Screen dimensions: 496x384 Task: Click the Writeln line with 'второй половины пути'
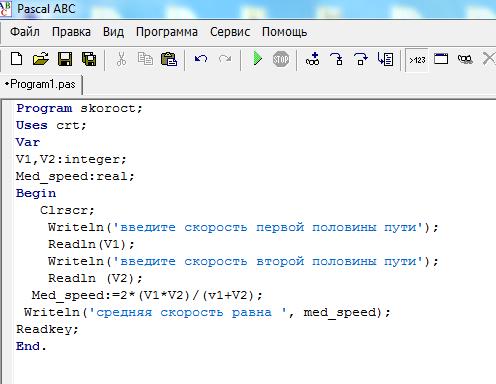(x=243, y=261)
